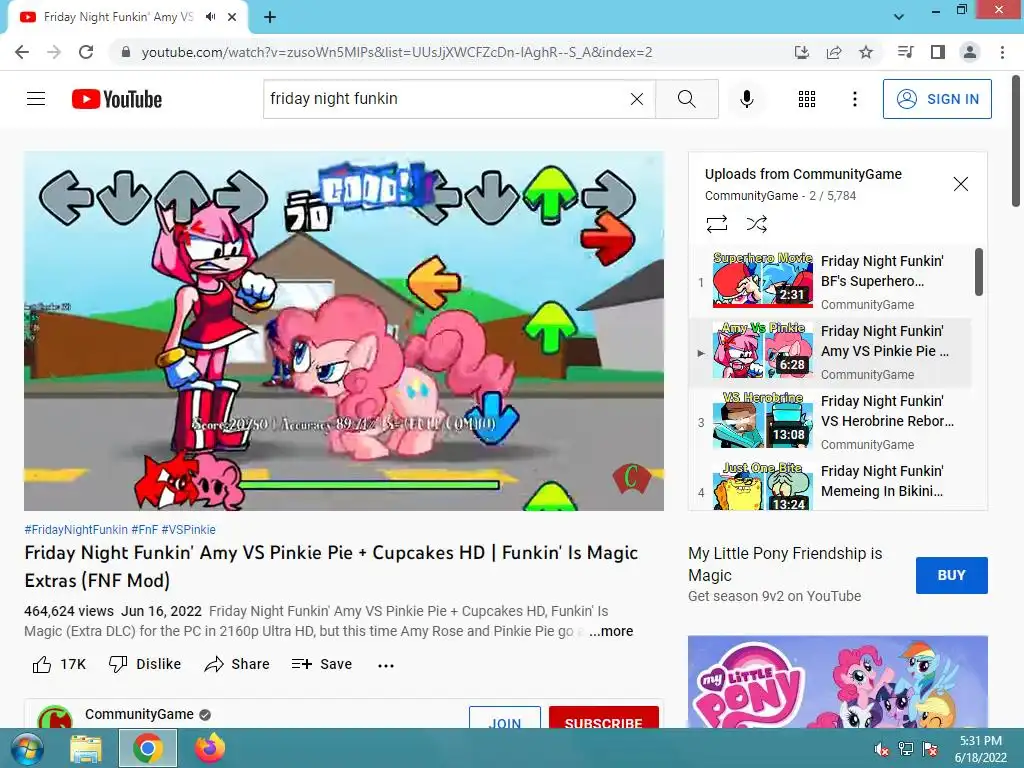Save the video to playlist

point(321,664)
